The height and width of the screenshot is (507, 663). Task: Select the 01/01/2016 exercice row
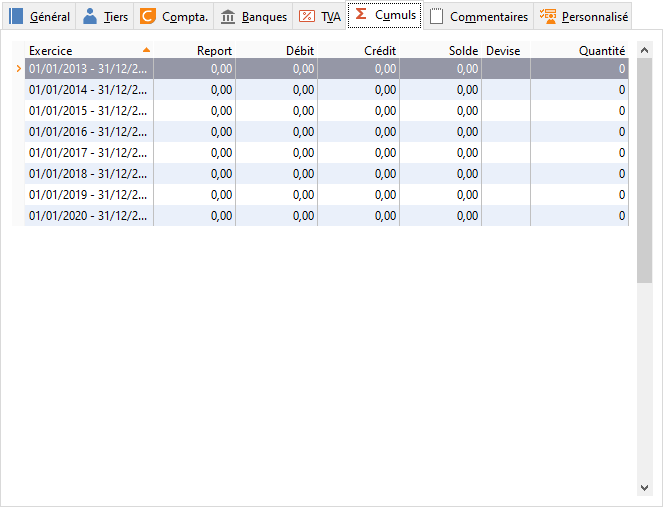pos(326,132)
